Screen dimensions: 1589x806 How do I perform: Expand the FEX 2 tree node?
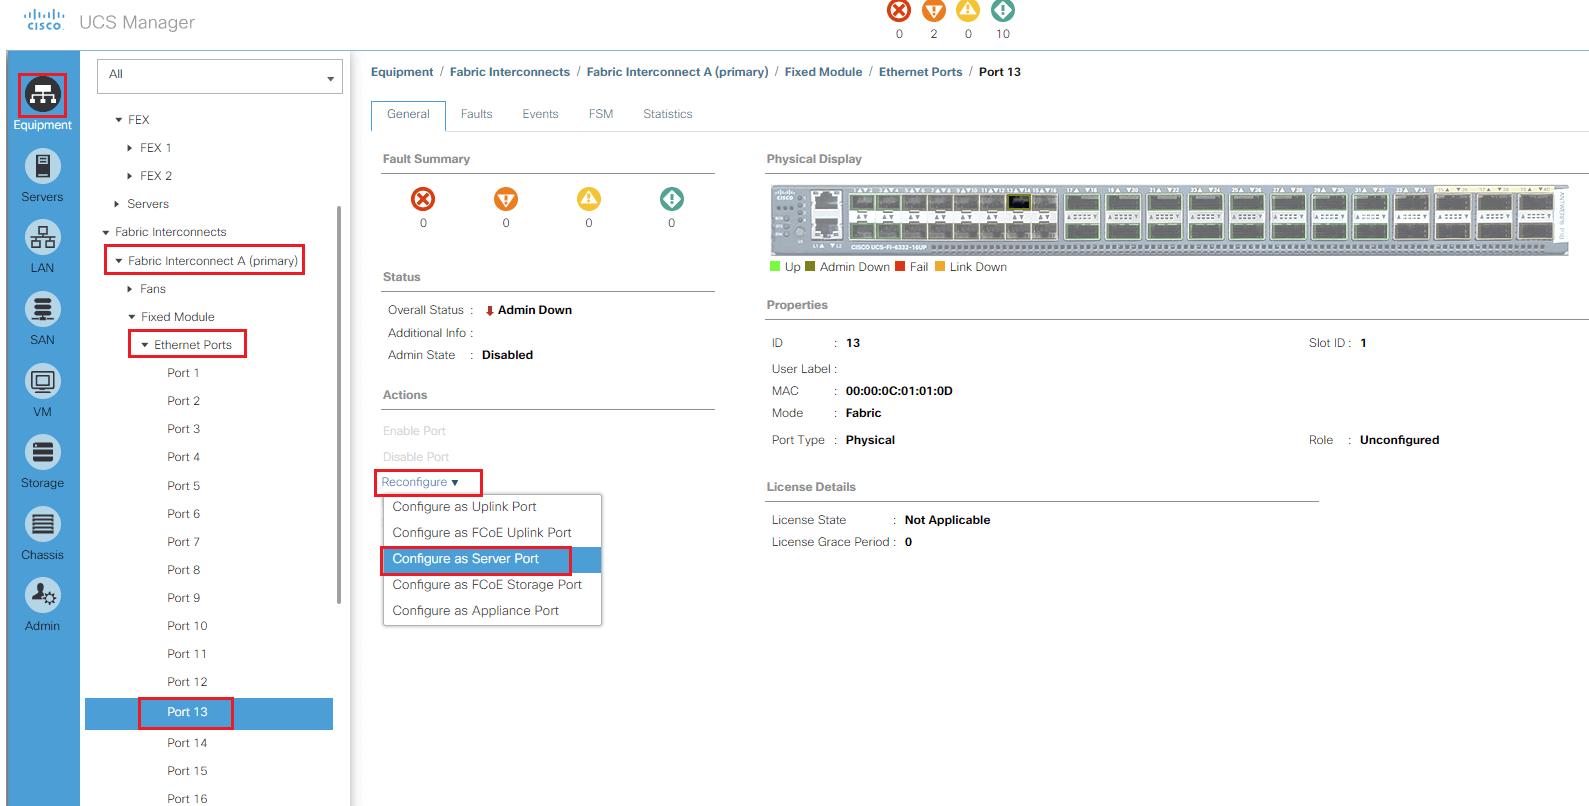point(130,176)
